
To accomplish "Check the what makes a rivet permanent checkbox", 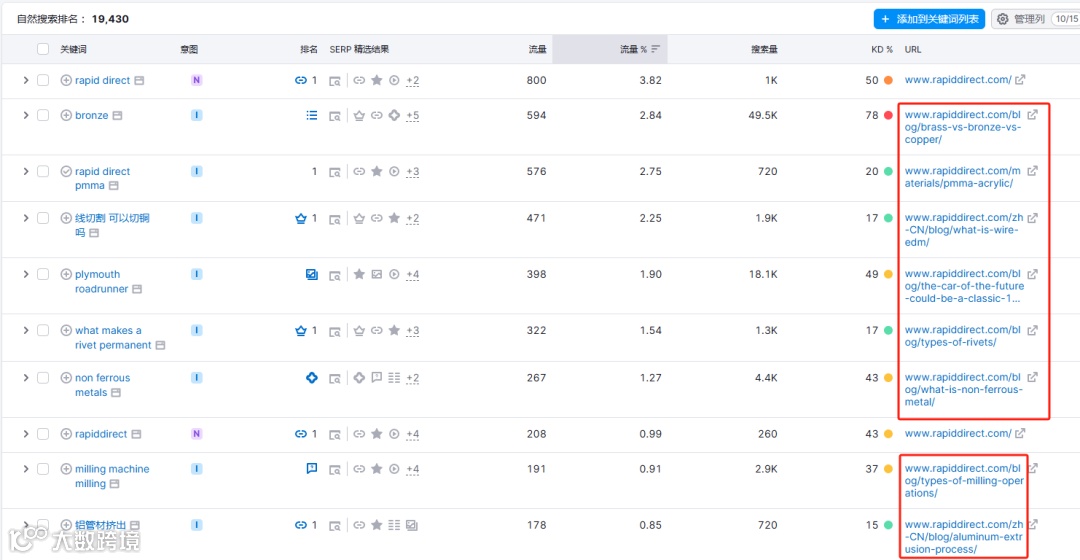I will point(43,331).
